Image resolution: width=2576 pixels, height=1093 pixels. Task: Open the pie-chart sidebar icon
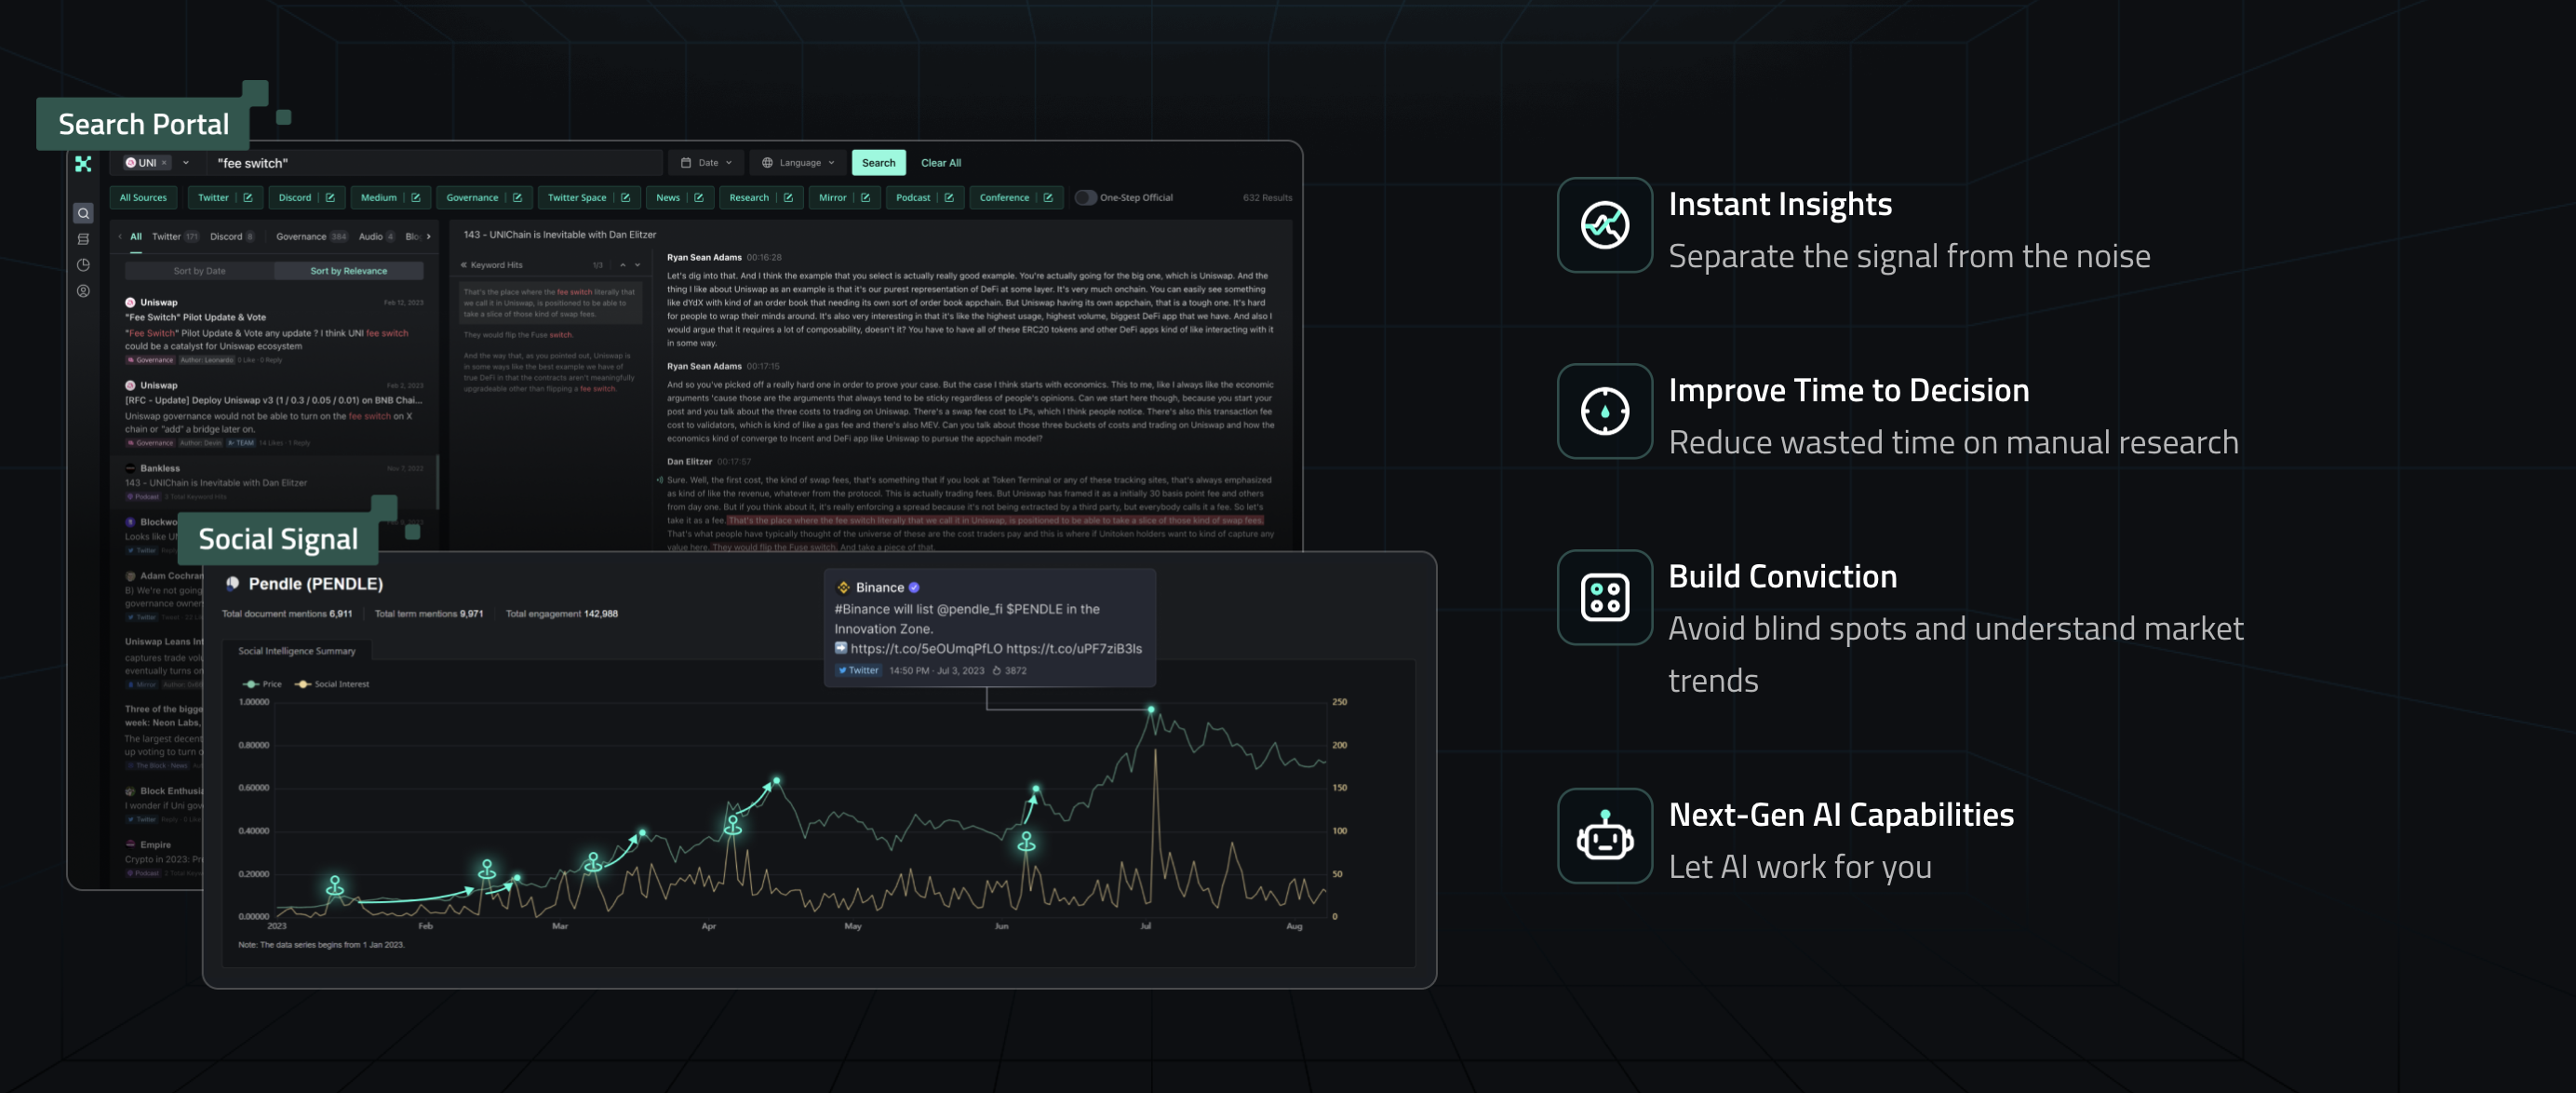(83, 265)
